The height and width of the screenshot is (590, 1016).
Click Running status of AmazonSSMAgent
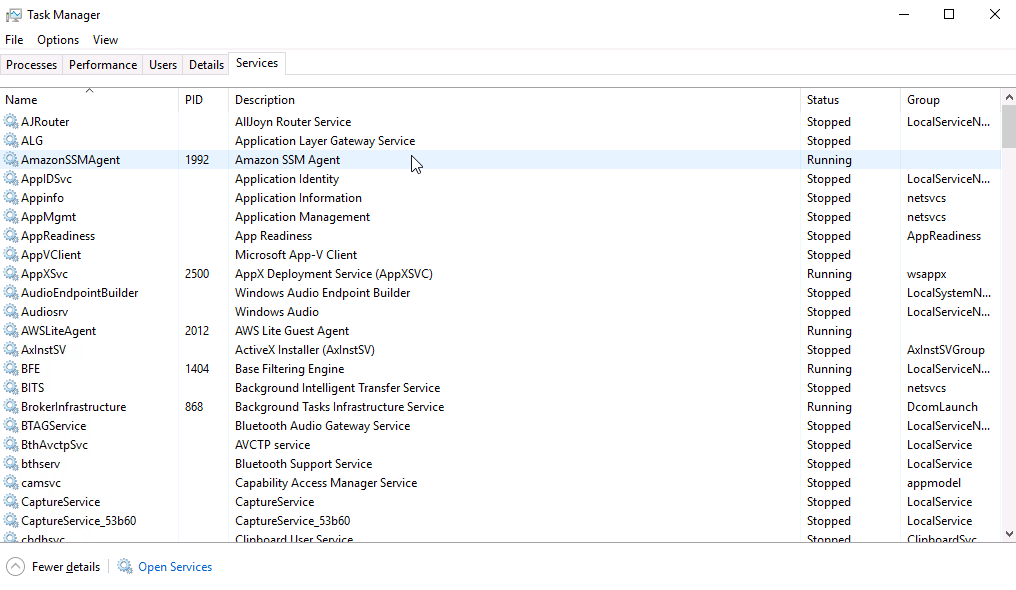coord(829,159)
